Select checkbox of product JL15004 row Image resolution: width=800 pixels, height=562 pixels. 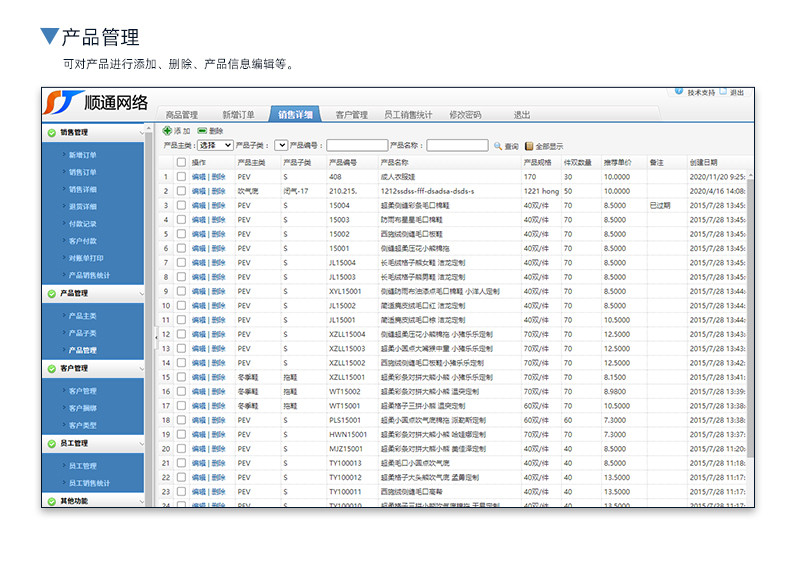181,262
